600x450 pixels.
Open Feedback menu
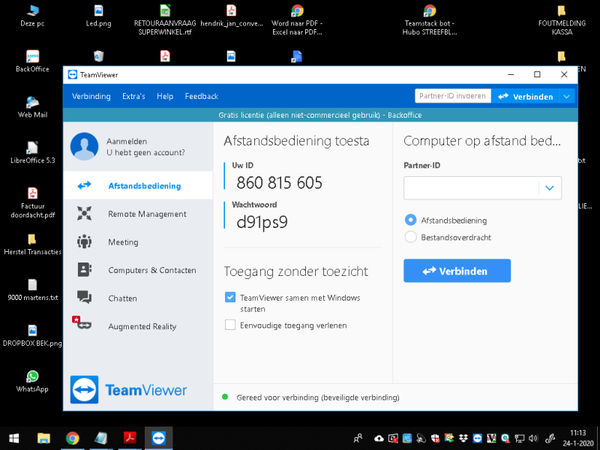pos(201,96)
